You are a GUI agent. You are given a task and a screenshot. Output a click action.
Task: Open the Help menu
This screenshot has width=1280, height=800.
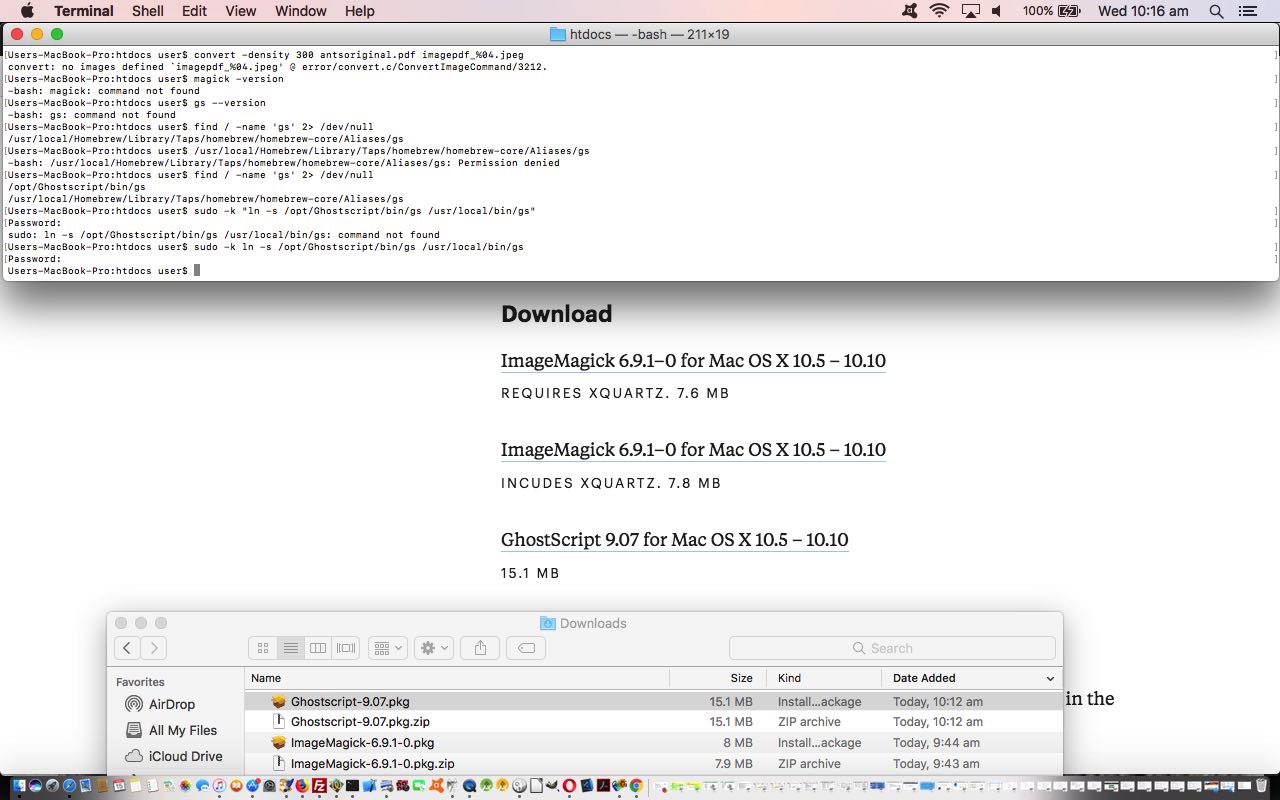(x=359, y=11)
